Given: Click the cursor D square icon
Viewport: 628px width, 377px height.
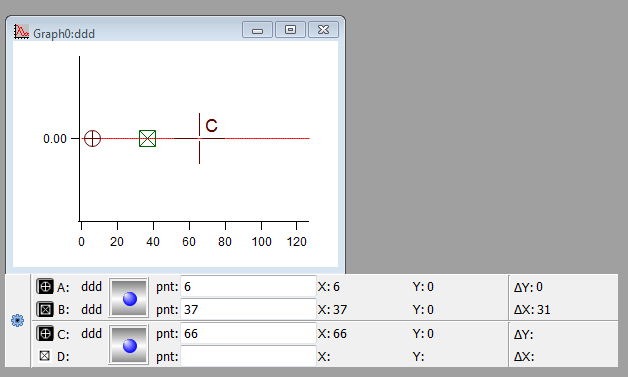Looking at the screenshot, I should tap(45, 355).
